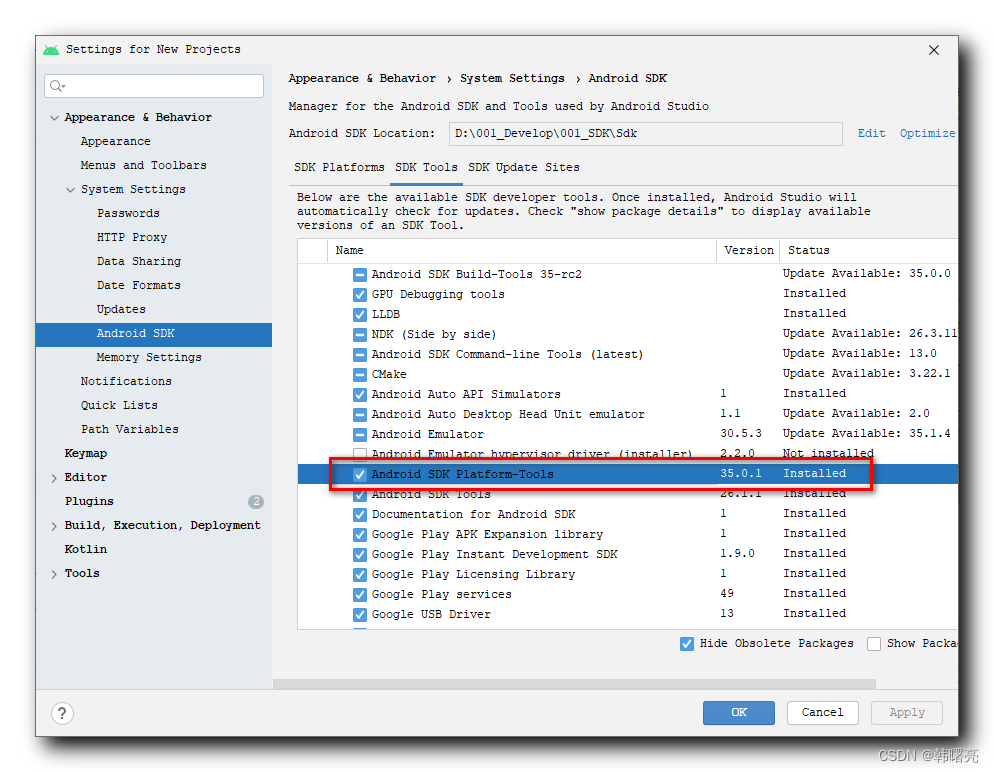Uncheck GPU Debugging tools checkbox
The image size is (994, 772).
pos(359,295)
